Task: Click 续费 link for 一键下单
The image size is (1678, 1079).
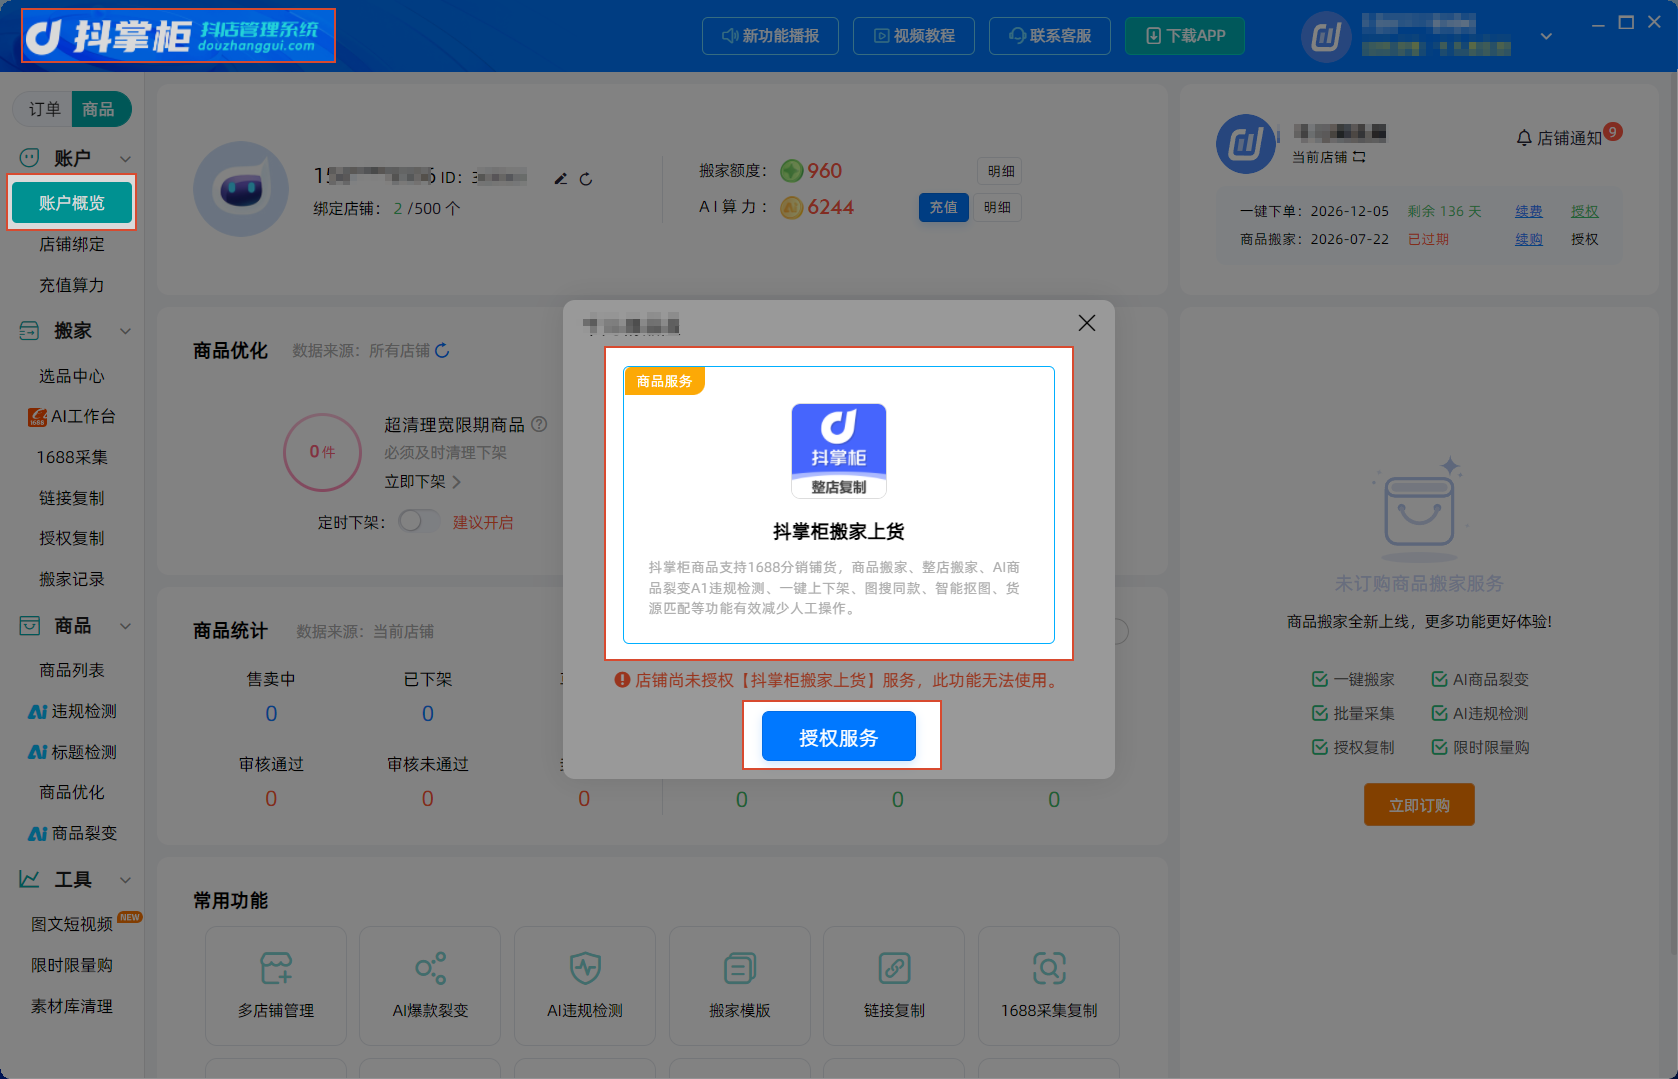Action: pyautogui.click(x=1529, y=211)
